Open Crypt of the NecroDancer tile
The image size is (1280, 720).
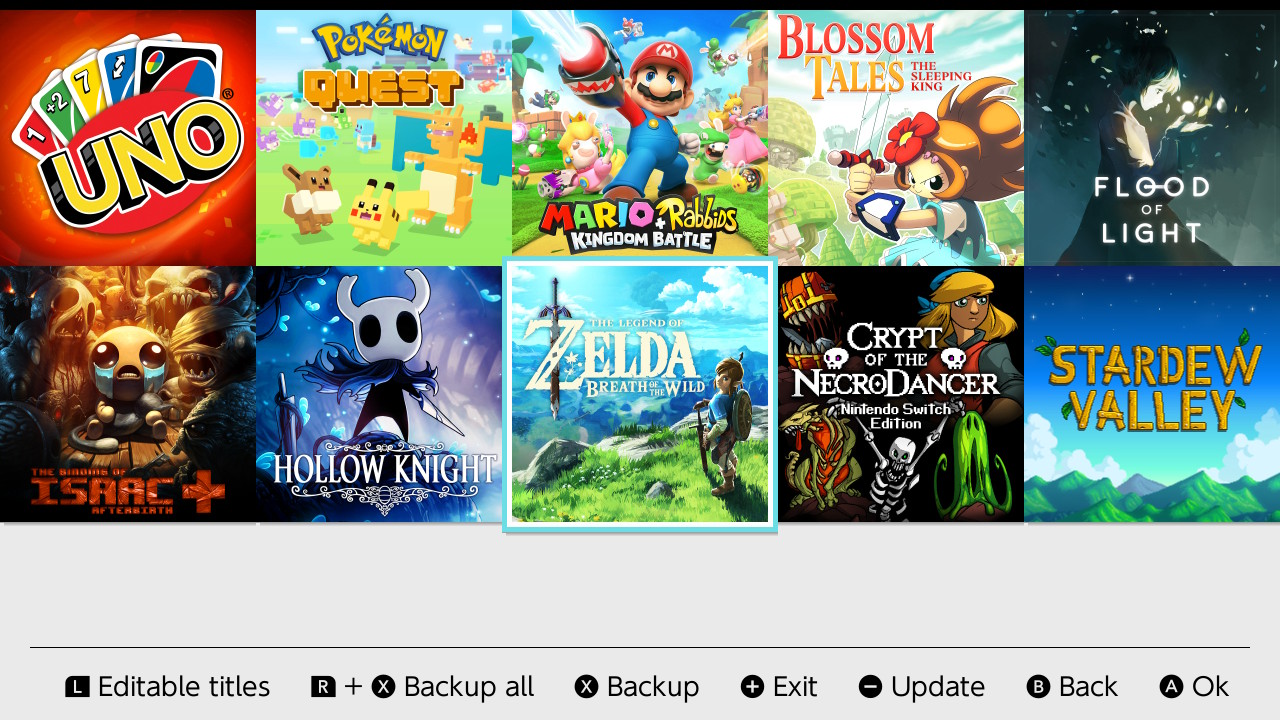[x=901, y=394]
